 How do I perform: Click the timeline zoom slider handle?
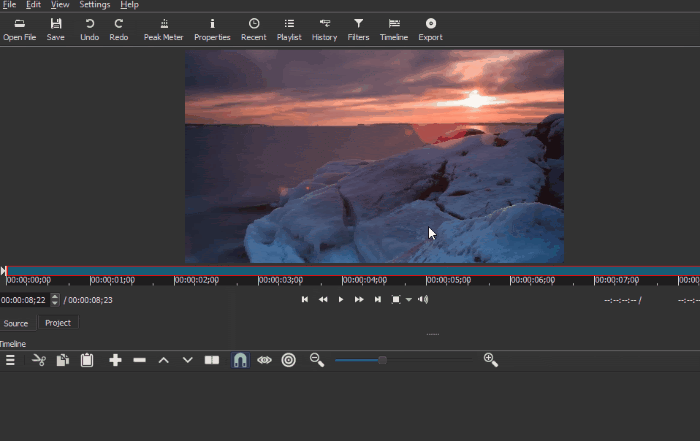coord(382,360)
